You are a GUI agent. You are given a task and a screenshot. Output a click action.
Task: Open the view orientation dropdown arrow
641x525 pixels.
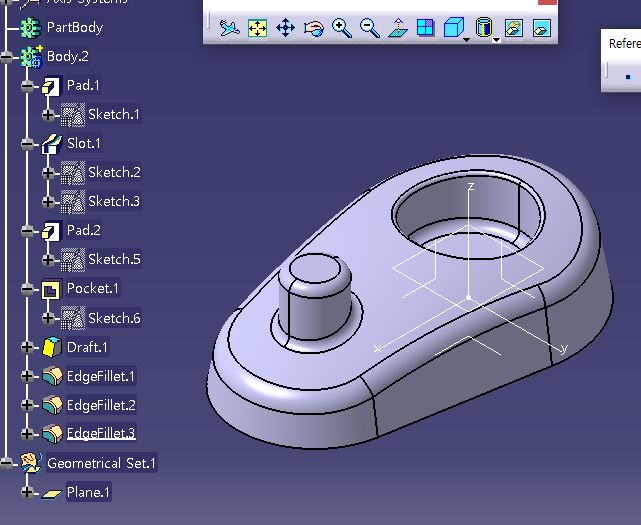(466, 40)
